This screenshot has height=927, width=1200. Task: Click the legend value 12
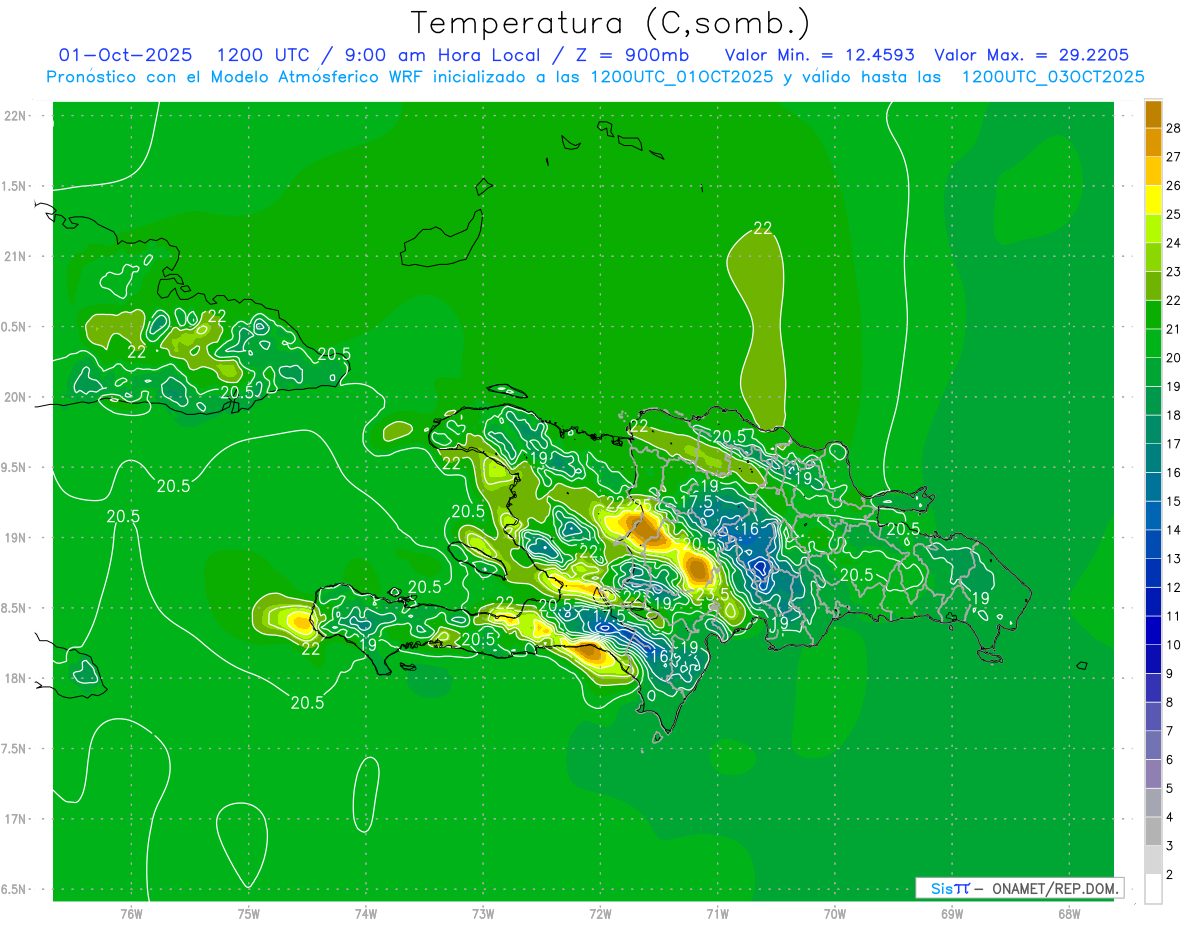click(x=1175, y=587)
